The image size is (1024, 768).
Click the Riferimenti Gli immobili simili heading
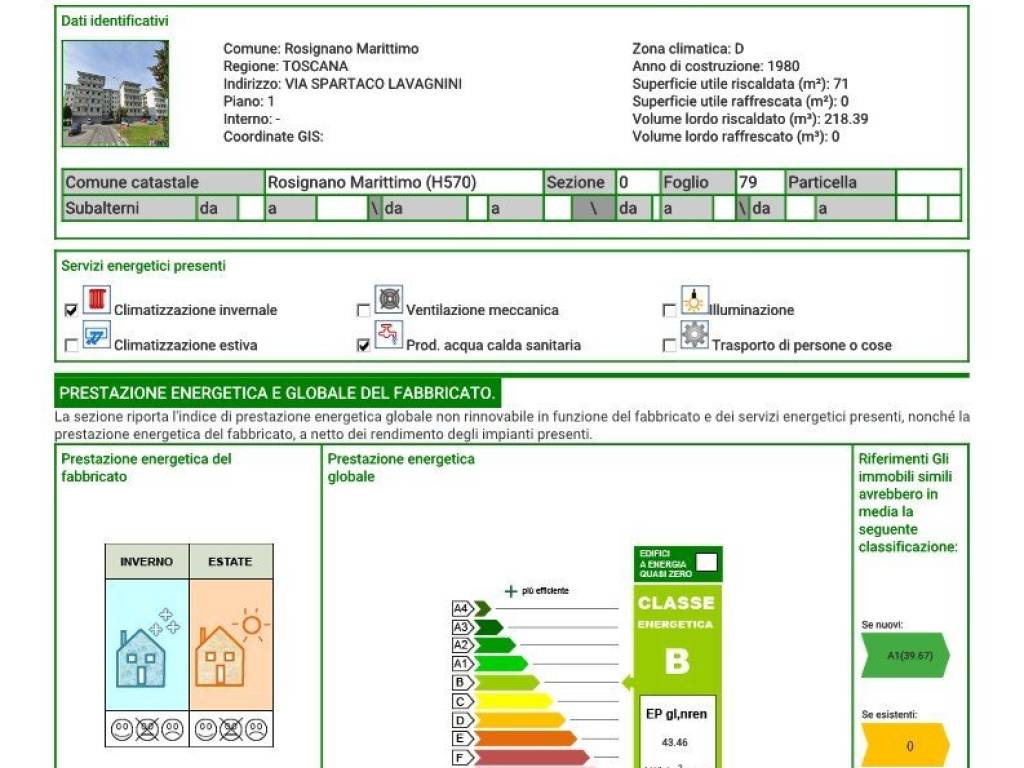tap(908, 503)
